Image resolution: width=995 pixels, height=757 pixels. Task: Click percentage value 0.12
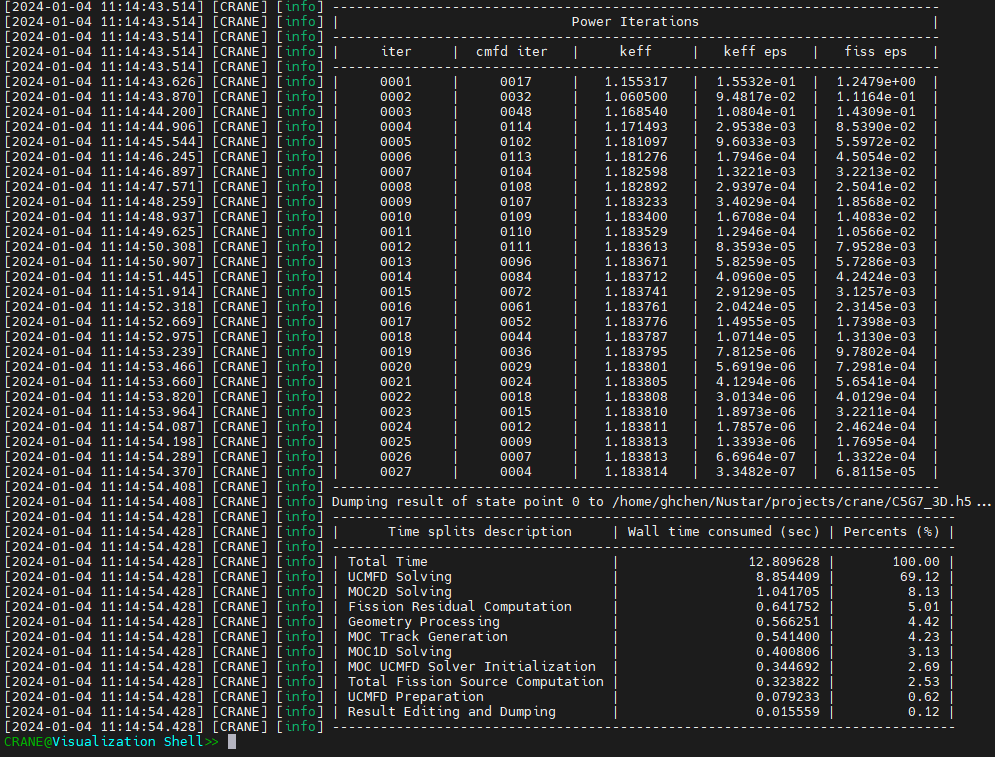[923, 712]
